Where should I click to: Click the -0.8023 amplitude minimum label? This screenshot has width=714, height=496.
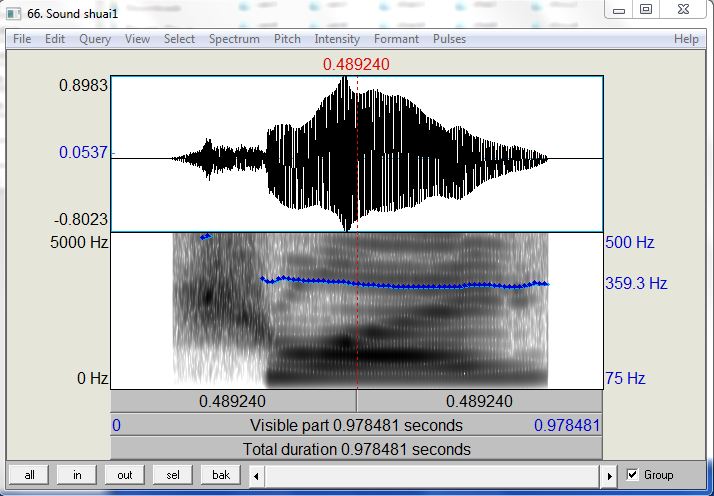click(81, 220)
